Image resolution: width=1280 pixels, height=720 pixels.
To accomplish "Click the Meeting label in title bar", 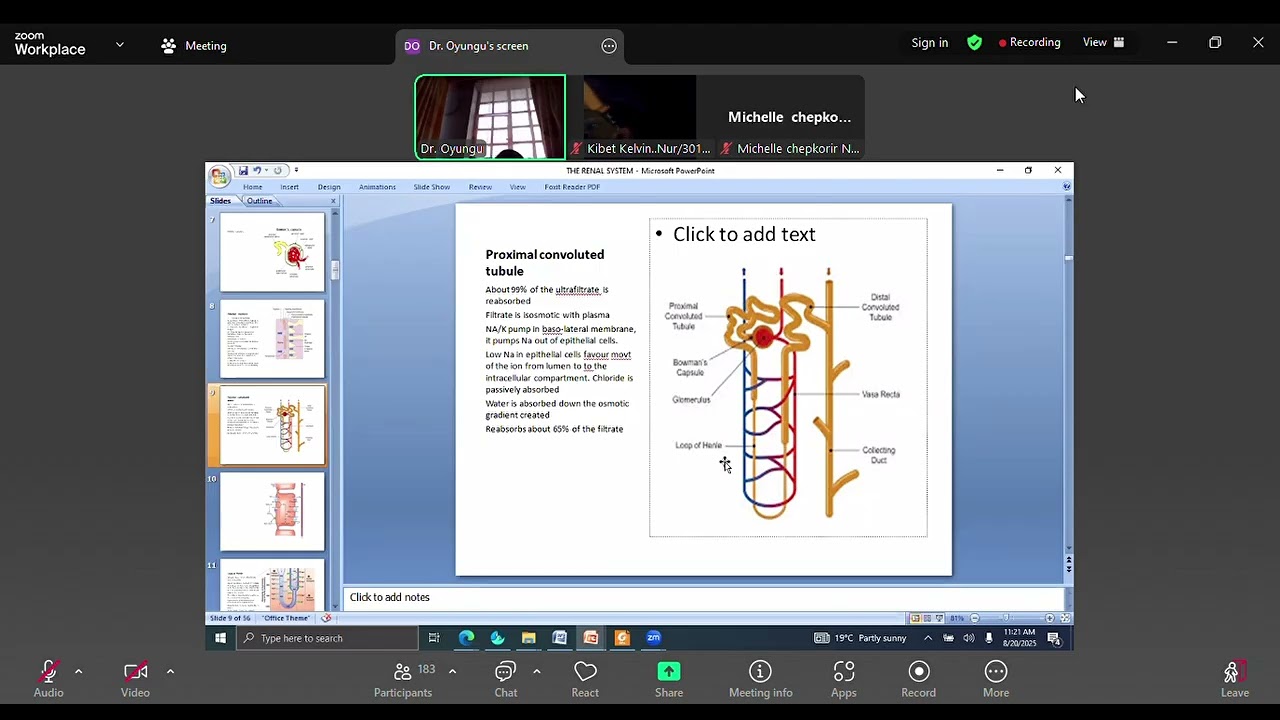I will click(194, 46).
